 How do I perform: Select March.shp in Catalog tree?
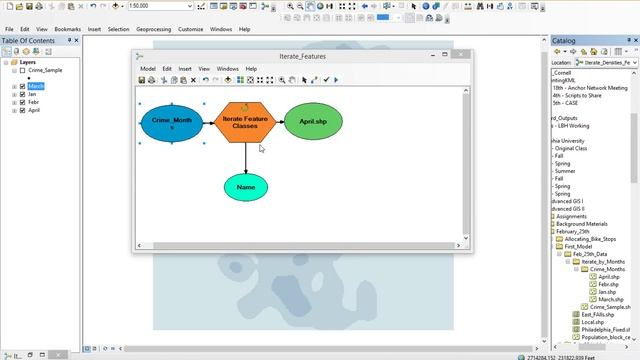click(611, 300)
